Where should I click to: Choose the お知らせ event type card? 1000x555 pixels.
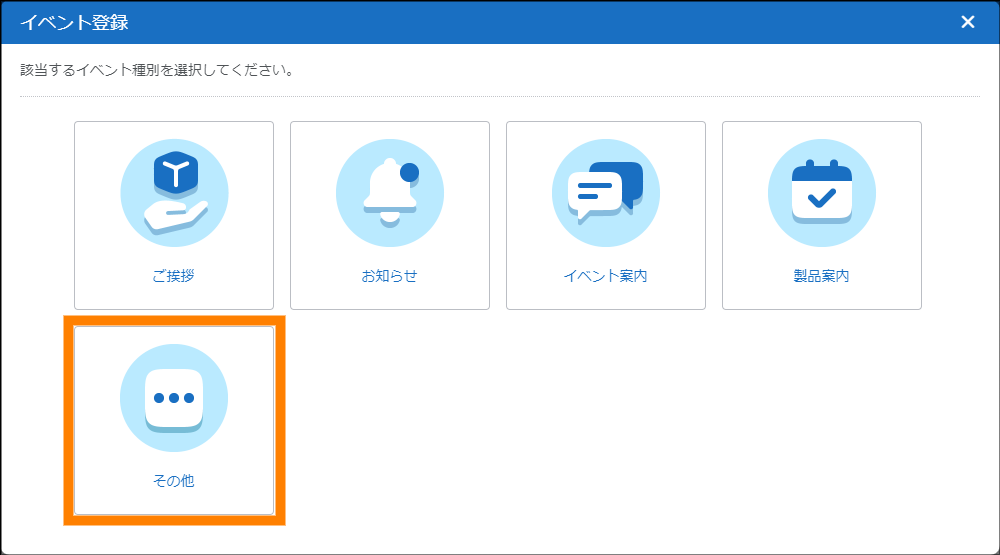[x=389, y=215]
